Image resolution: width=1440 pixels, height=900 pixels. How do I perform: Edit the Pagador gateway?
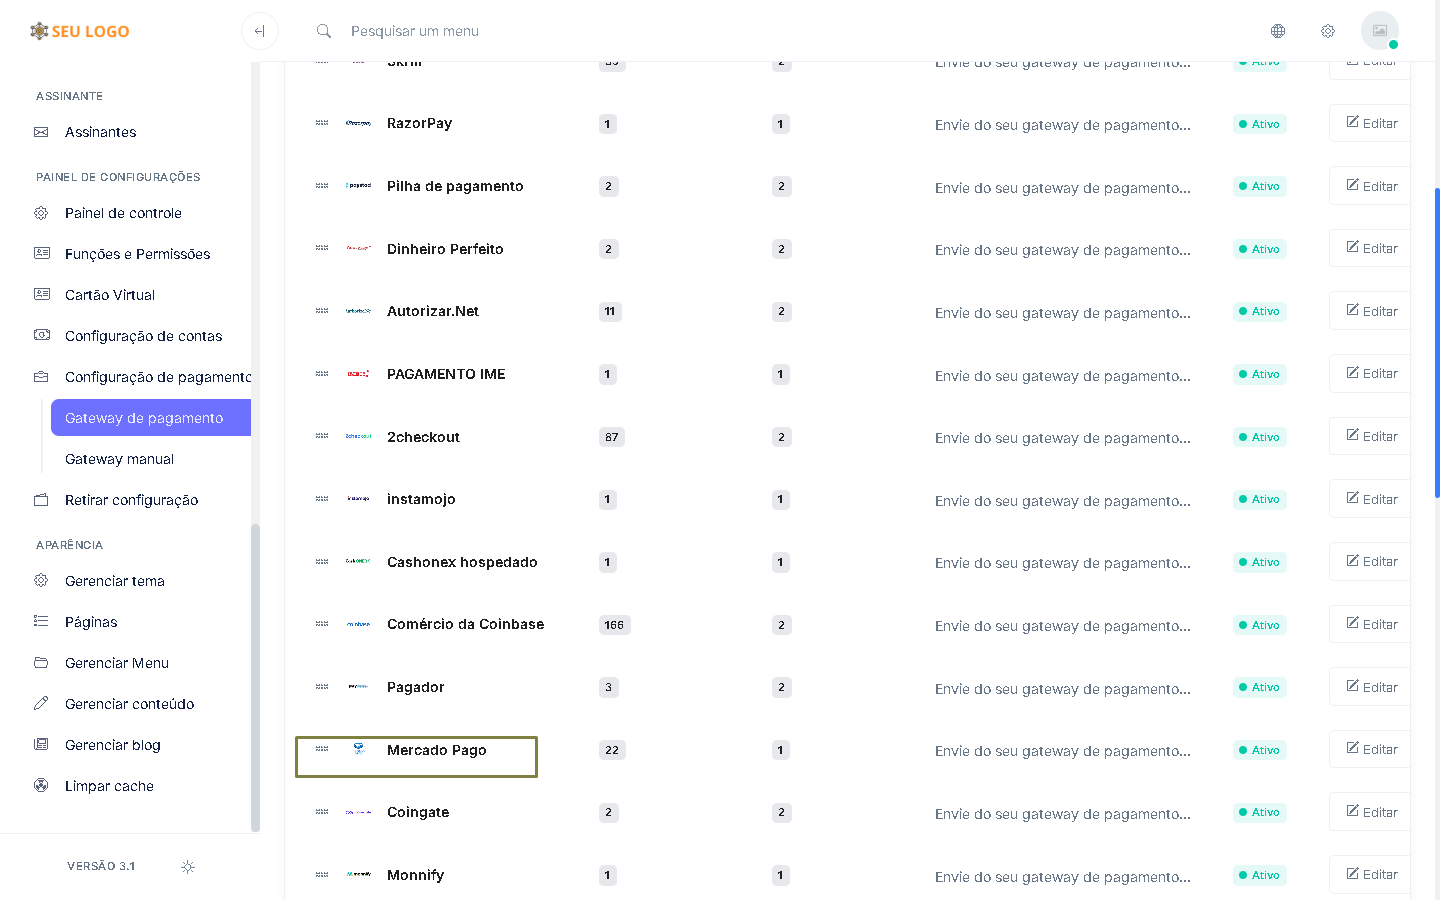coord(1371,687)
